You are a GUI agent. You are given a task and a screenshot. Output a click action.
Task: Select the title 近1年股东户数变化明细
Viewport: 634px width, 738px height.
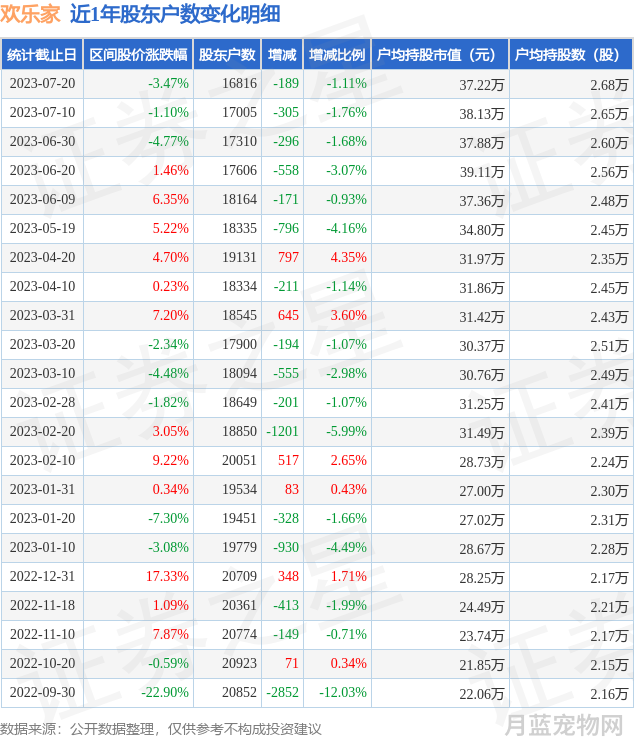(x=176, y=14)
